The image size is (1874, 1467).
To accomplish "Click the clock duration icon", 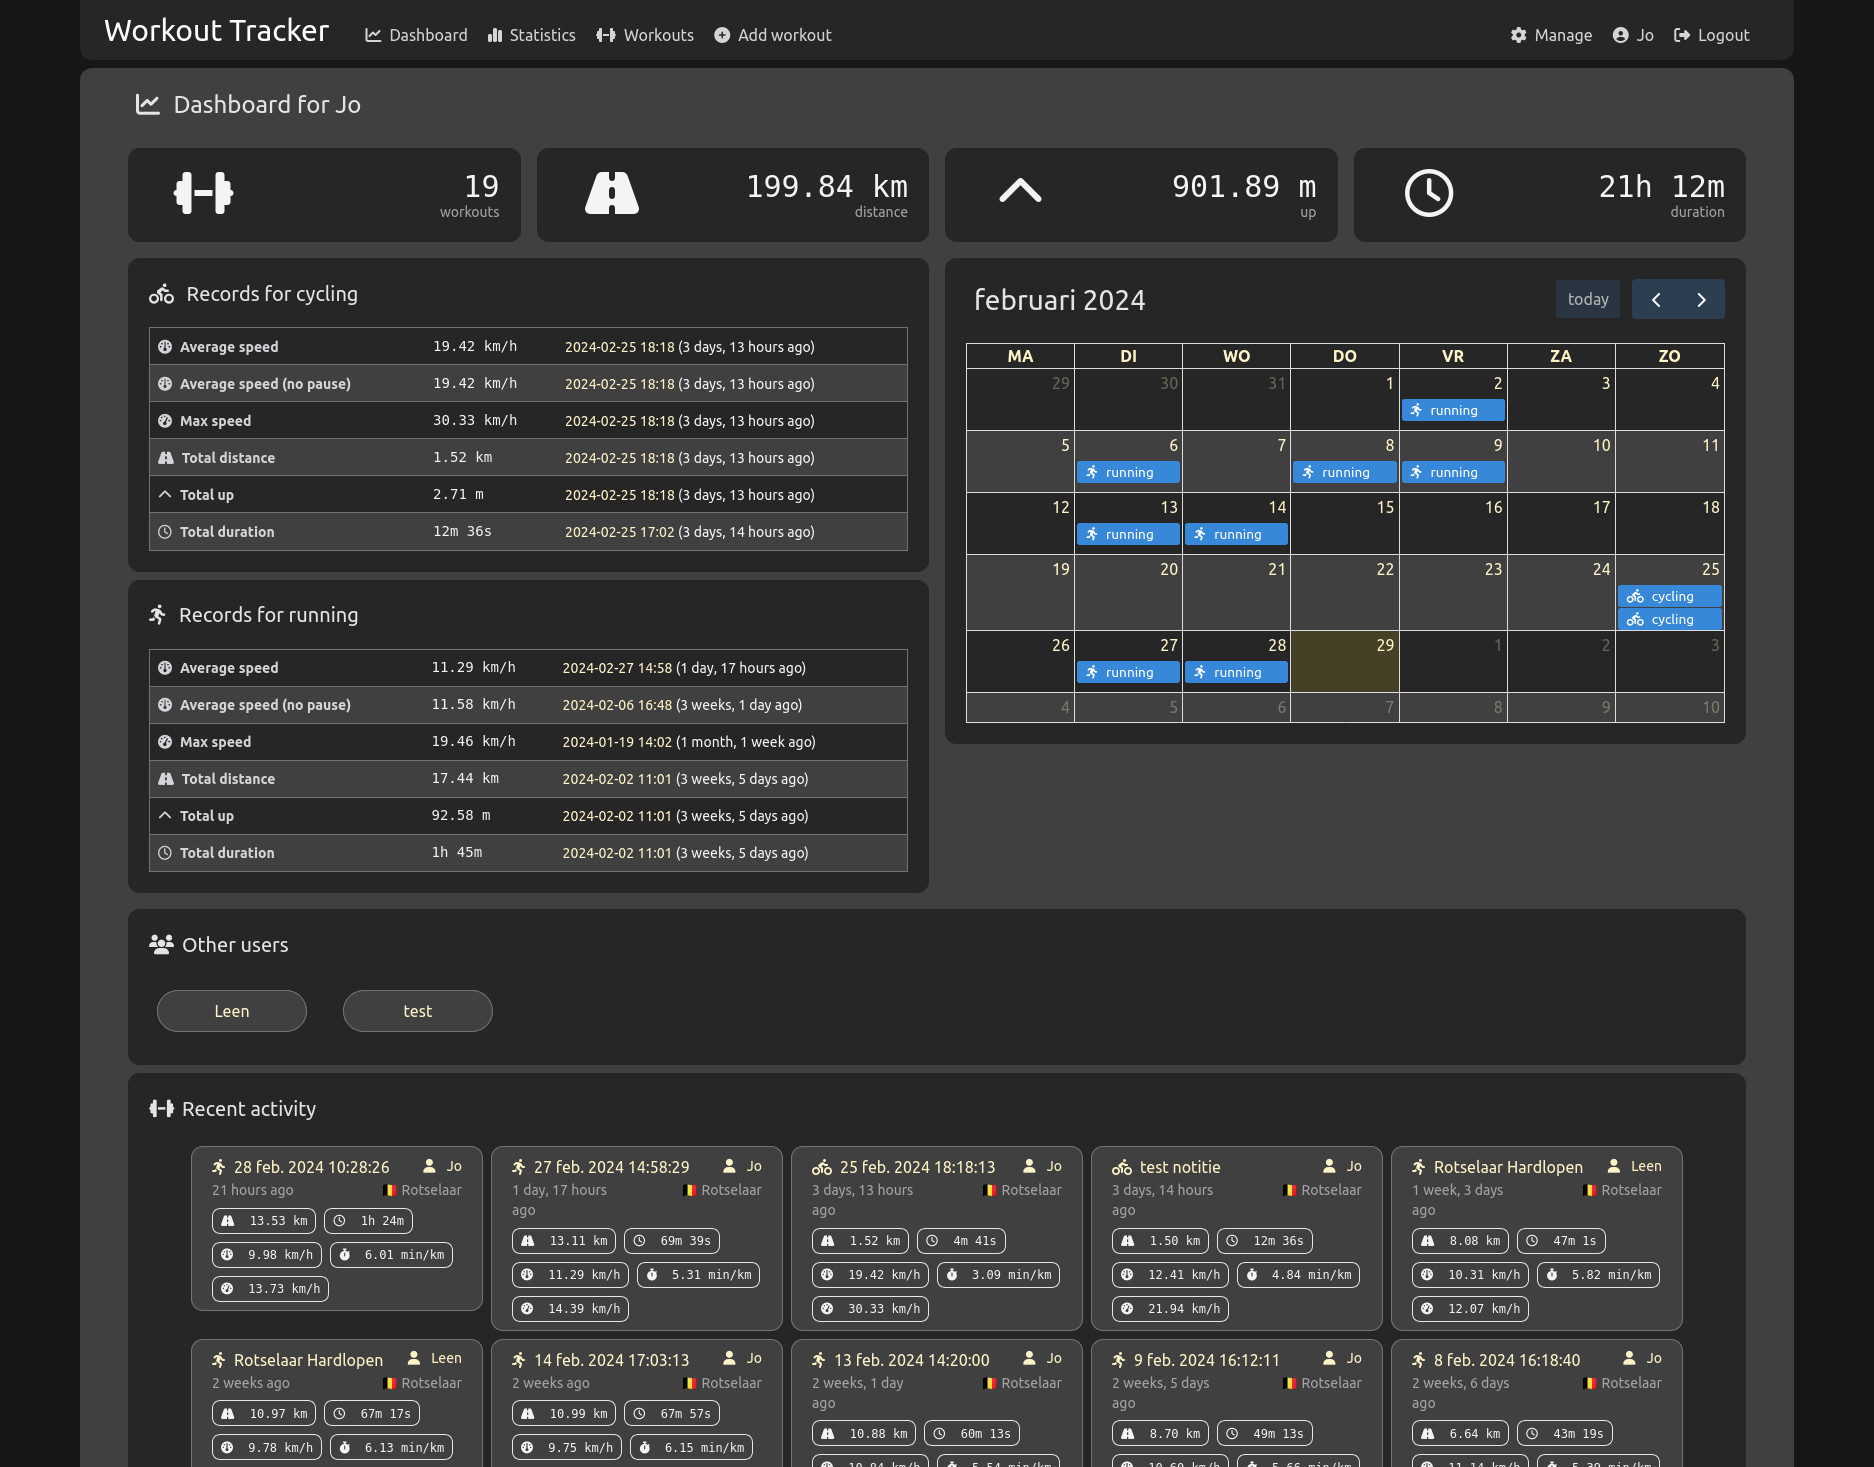I will tap(1429, 193).
